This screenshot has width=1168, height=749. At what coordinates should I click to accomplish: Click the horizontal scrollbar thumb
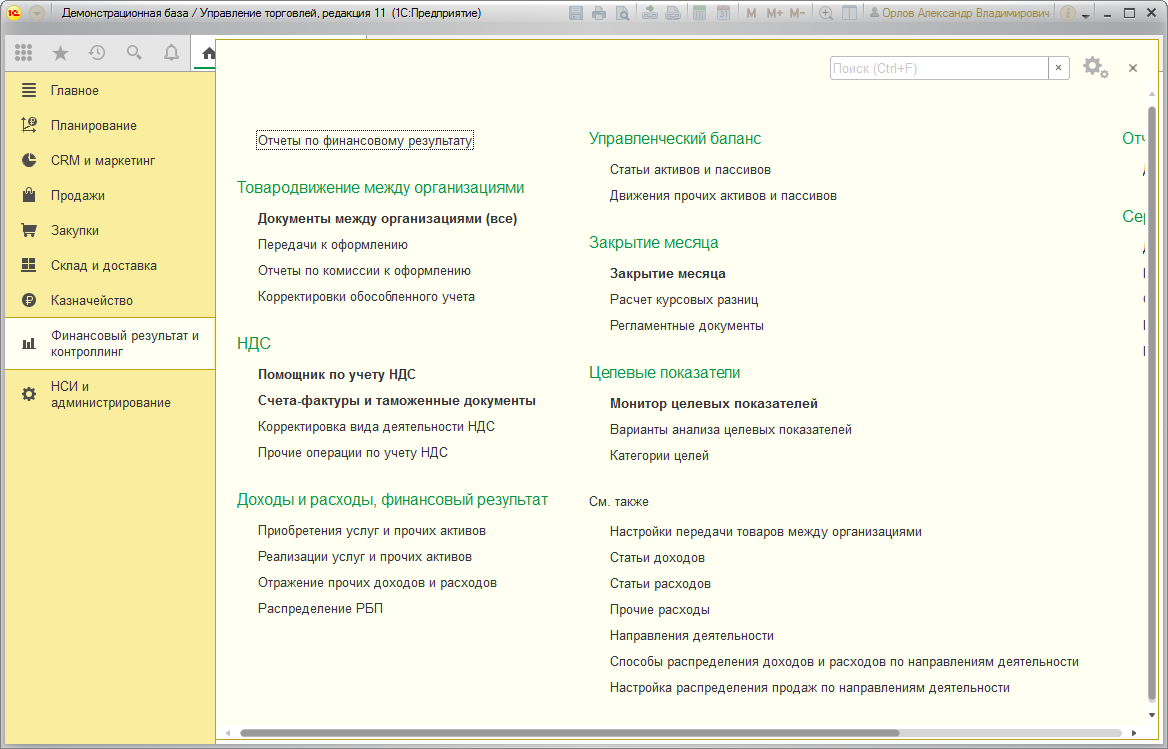570,733
